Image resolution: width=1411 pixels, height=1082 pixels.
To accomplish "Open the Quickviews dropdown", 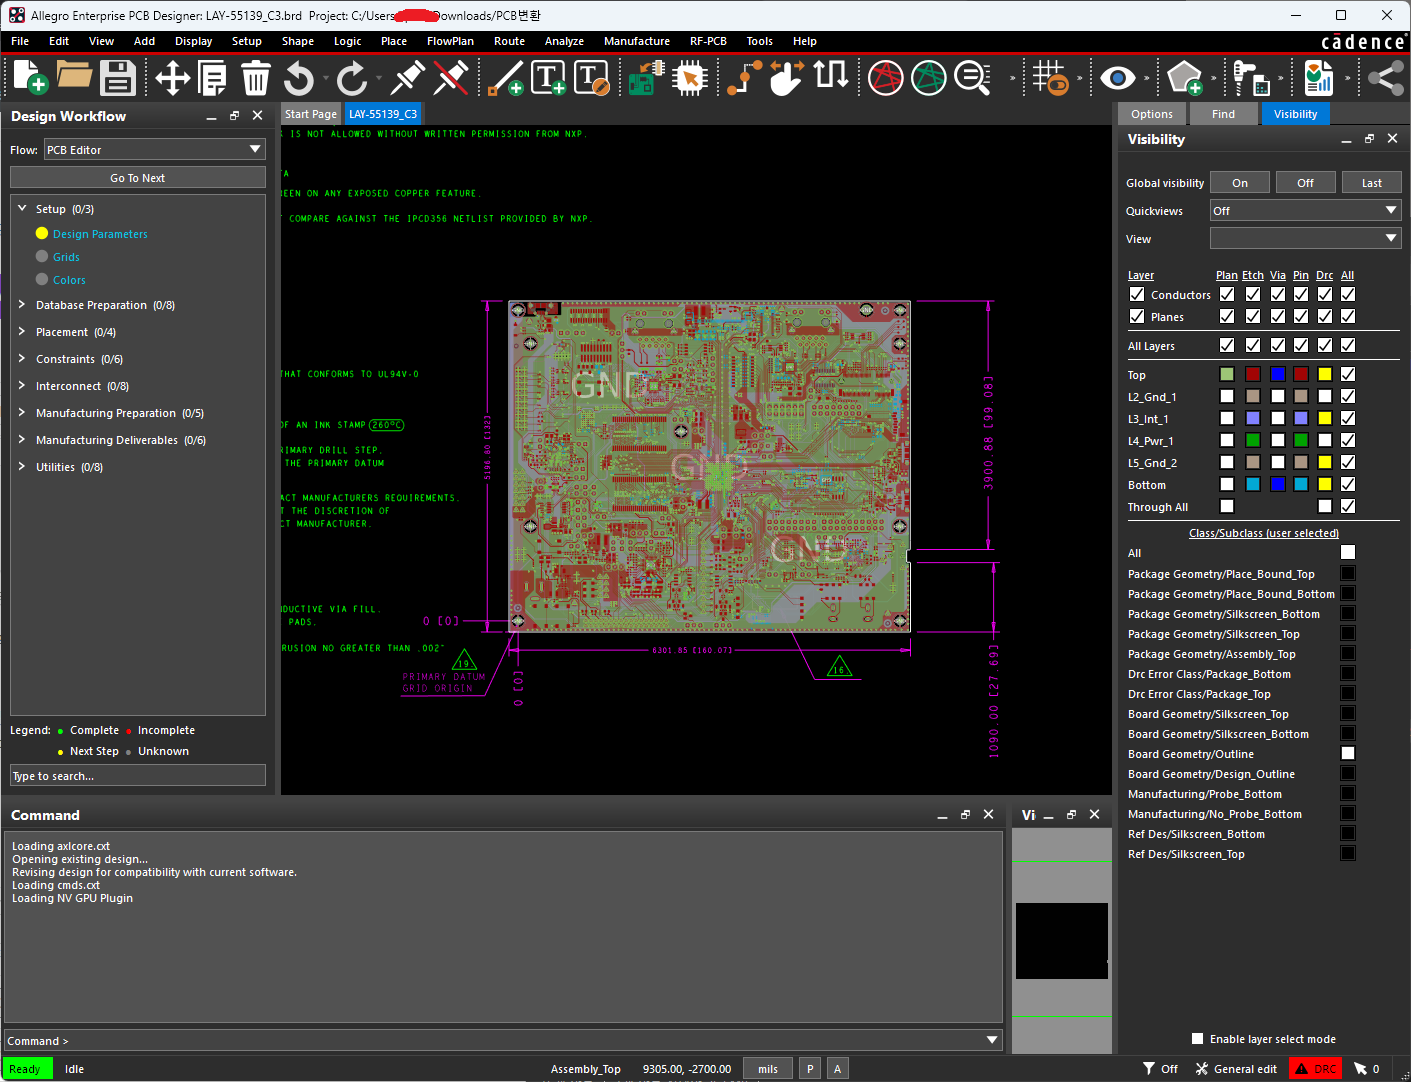I will click(x=1305, y=211).
